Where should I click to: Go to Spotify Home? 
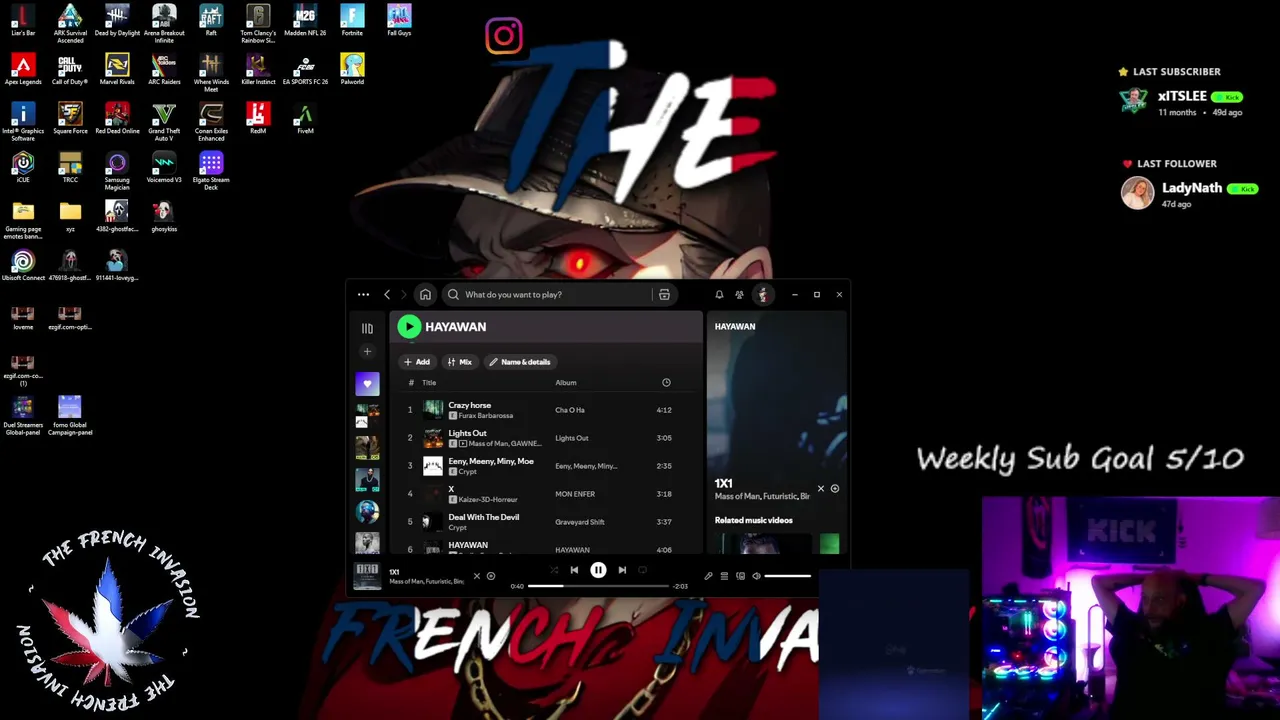pyautogui.click(x=425, y=295)
